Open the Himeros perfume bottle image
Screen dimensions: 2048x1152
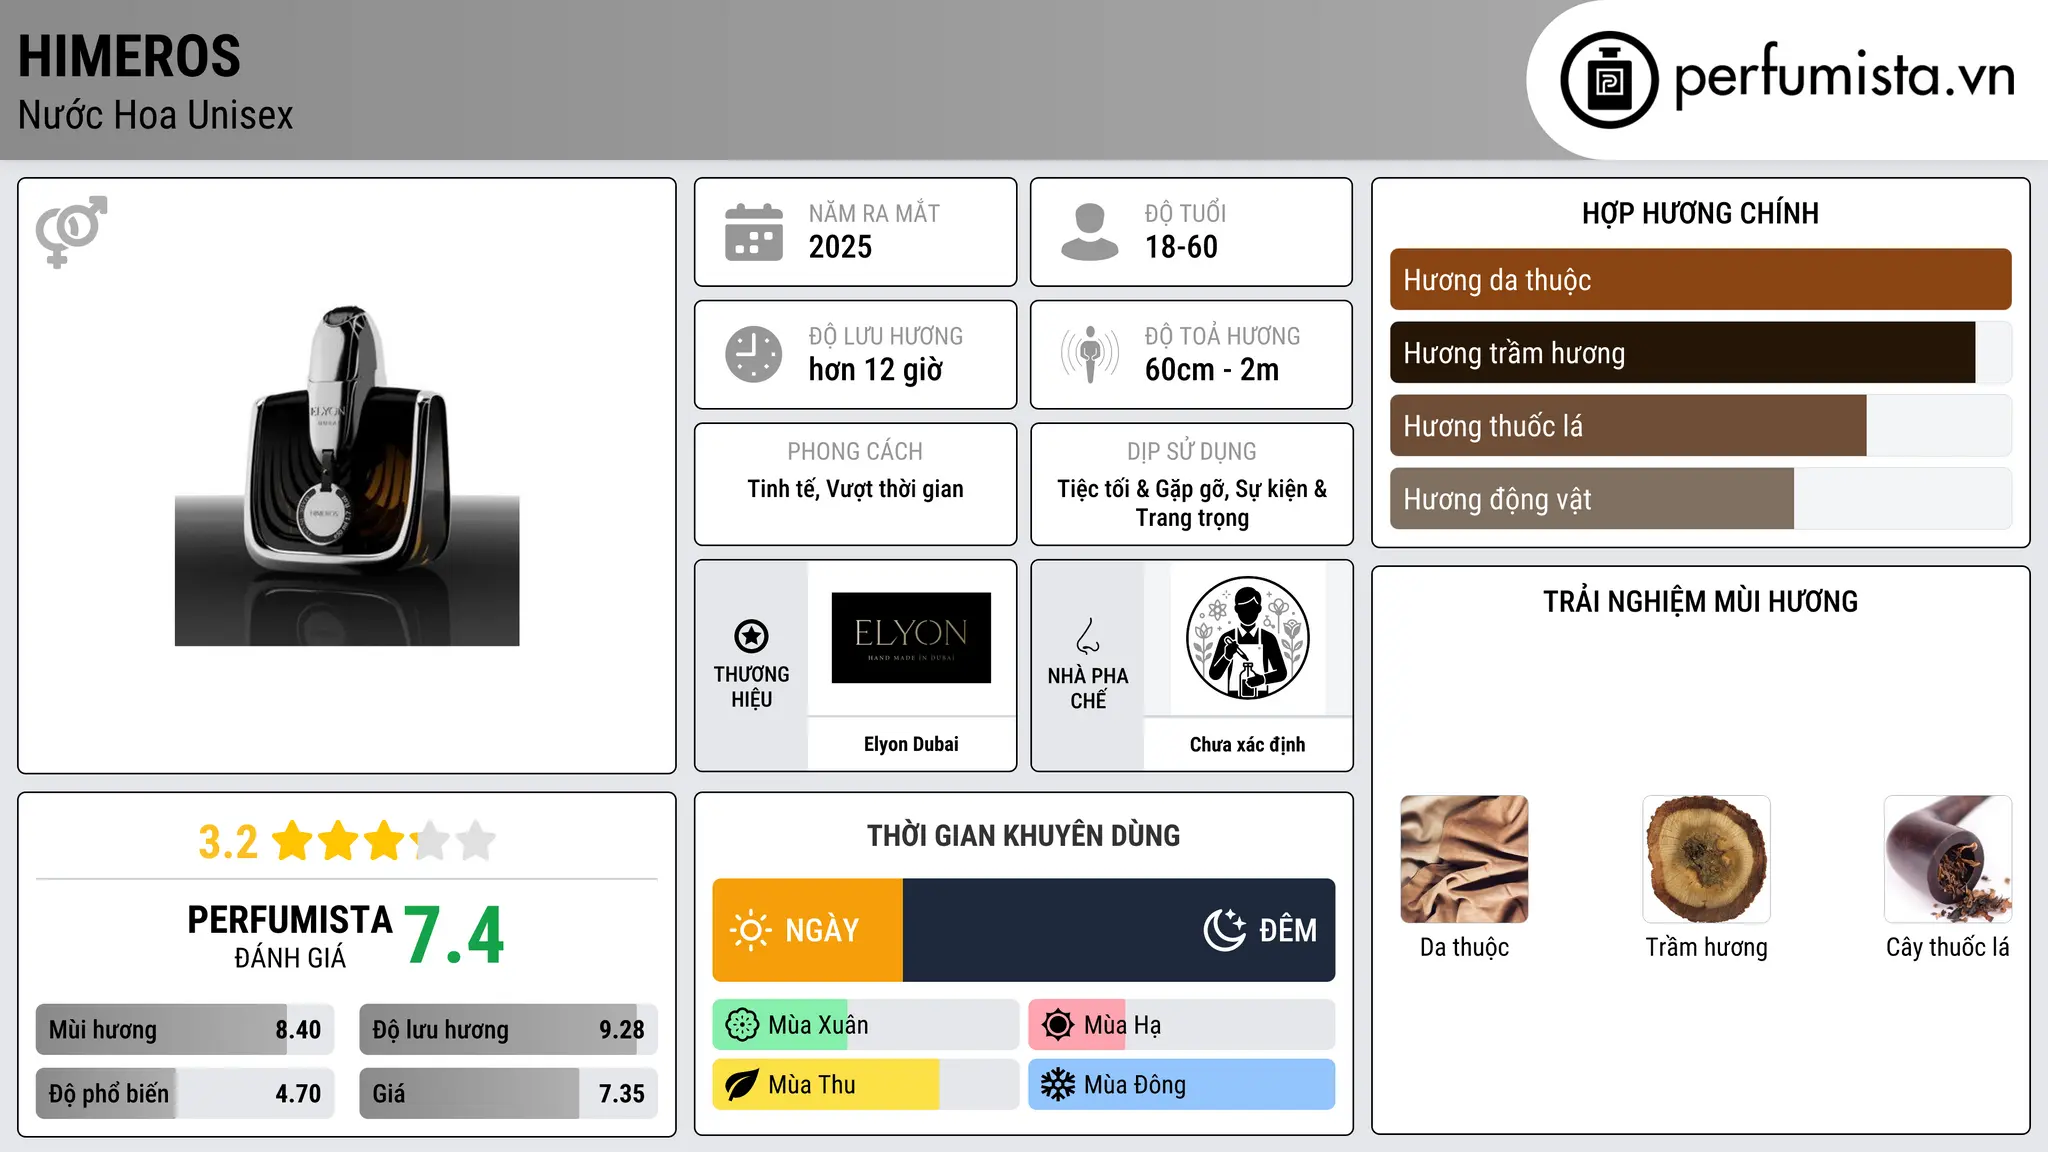pyautogui.click(x=347, y=475)
